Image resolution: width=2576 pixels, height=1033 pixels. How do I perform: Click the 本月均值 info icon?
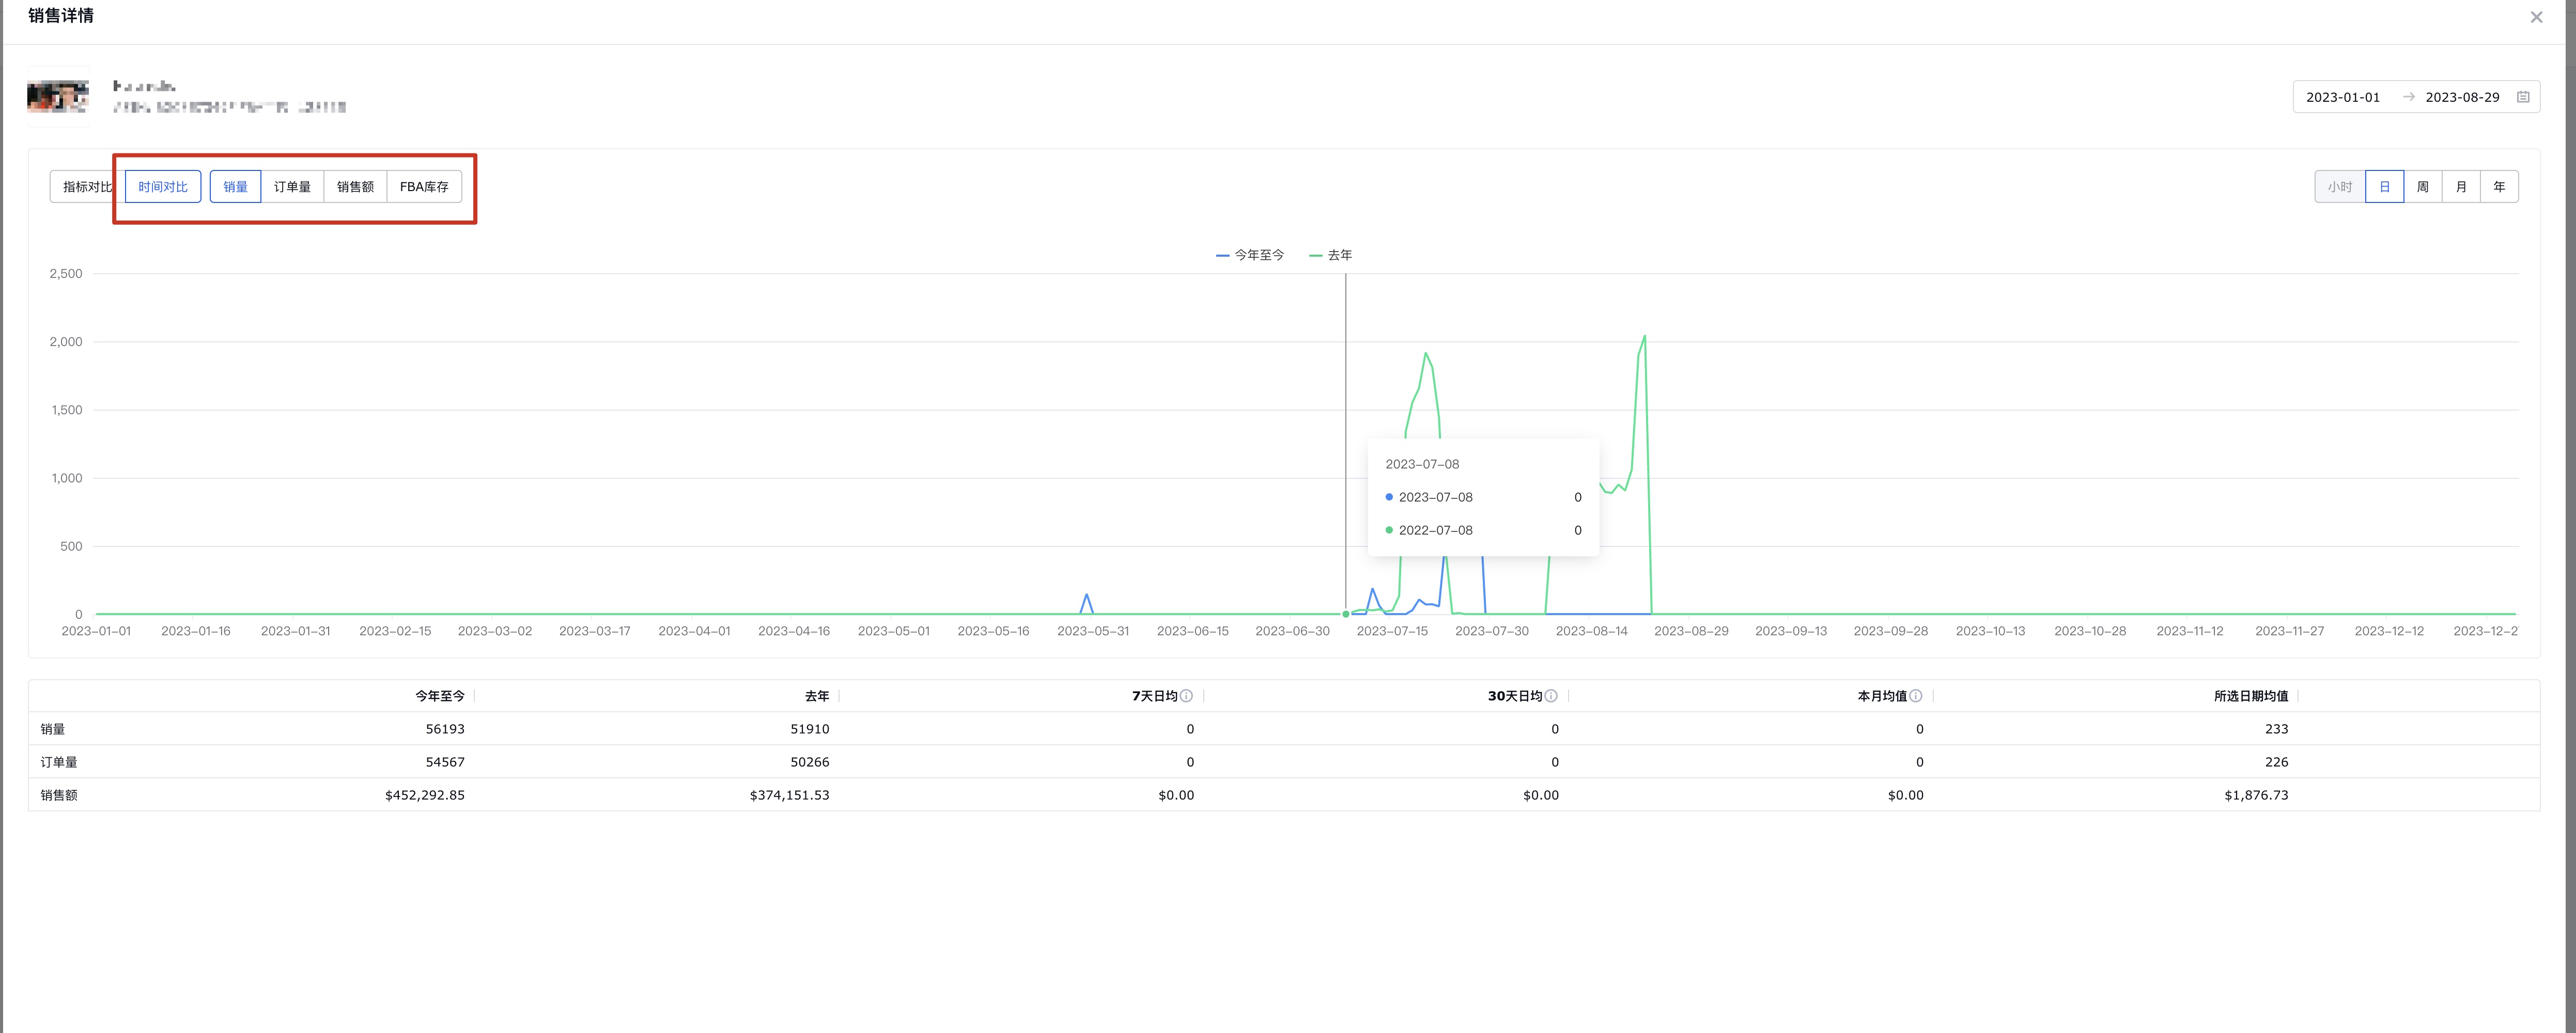(x=1916, y=696)
